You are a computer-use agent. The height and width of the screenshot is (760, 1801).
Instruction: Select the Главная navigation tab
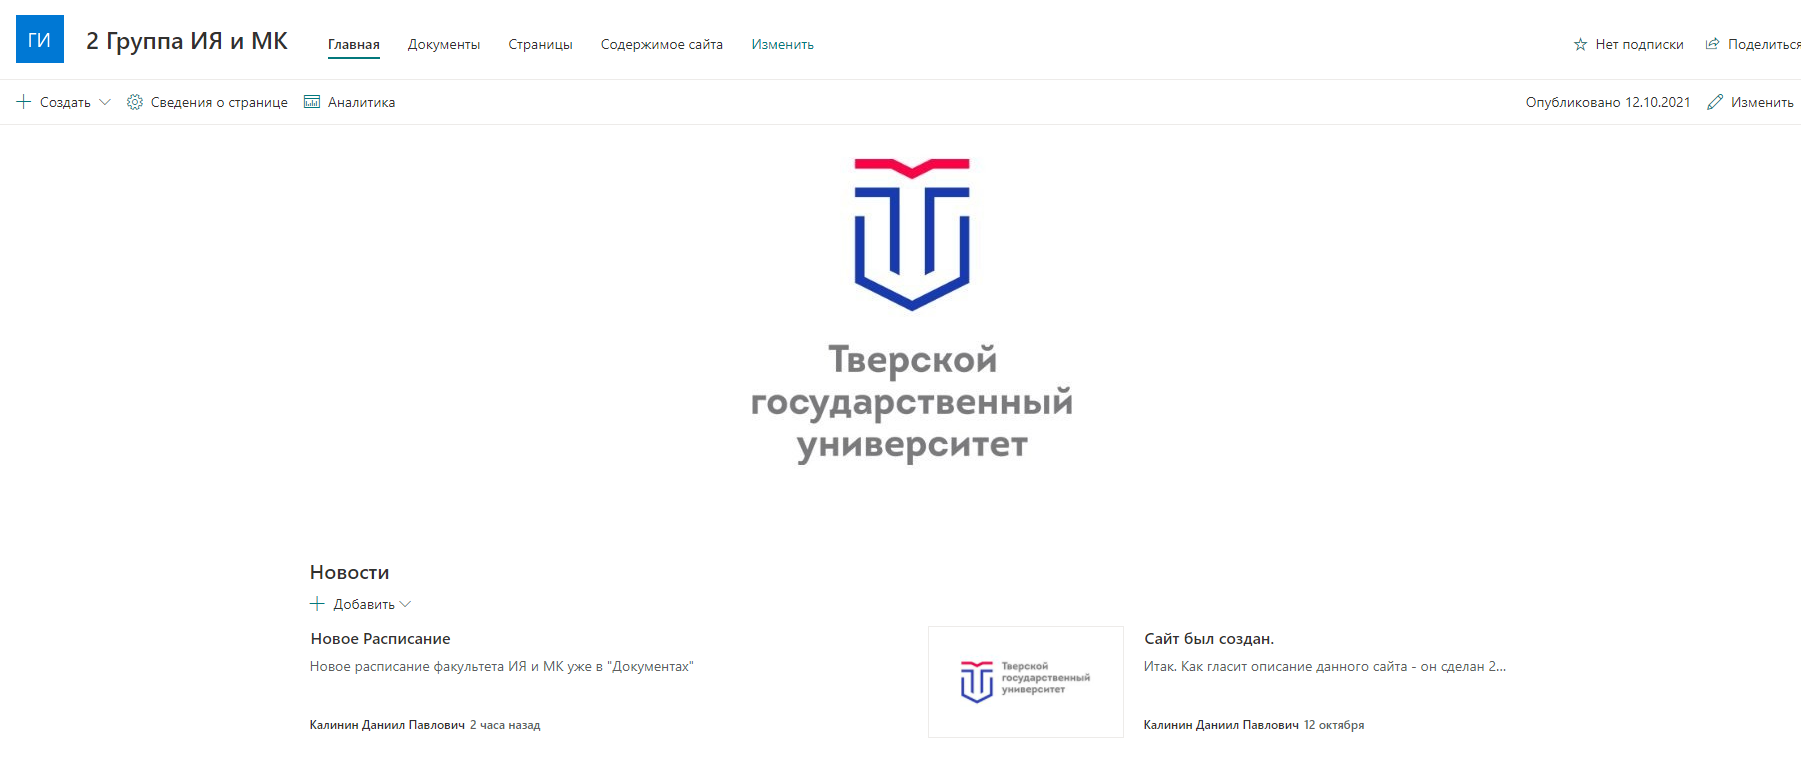[x=353, y=45]
